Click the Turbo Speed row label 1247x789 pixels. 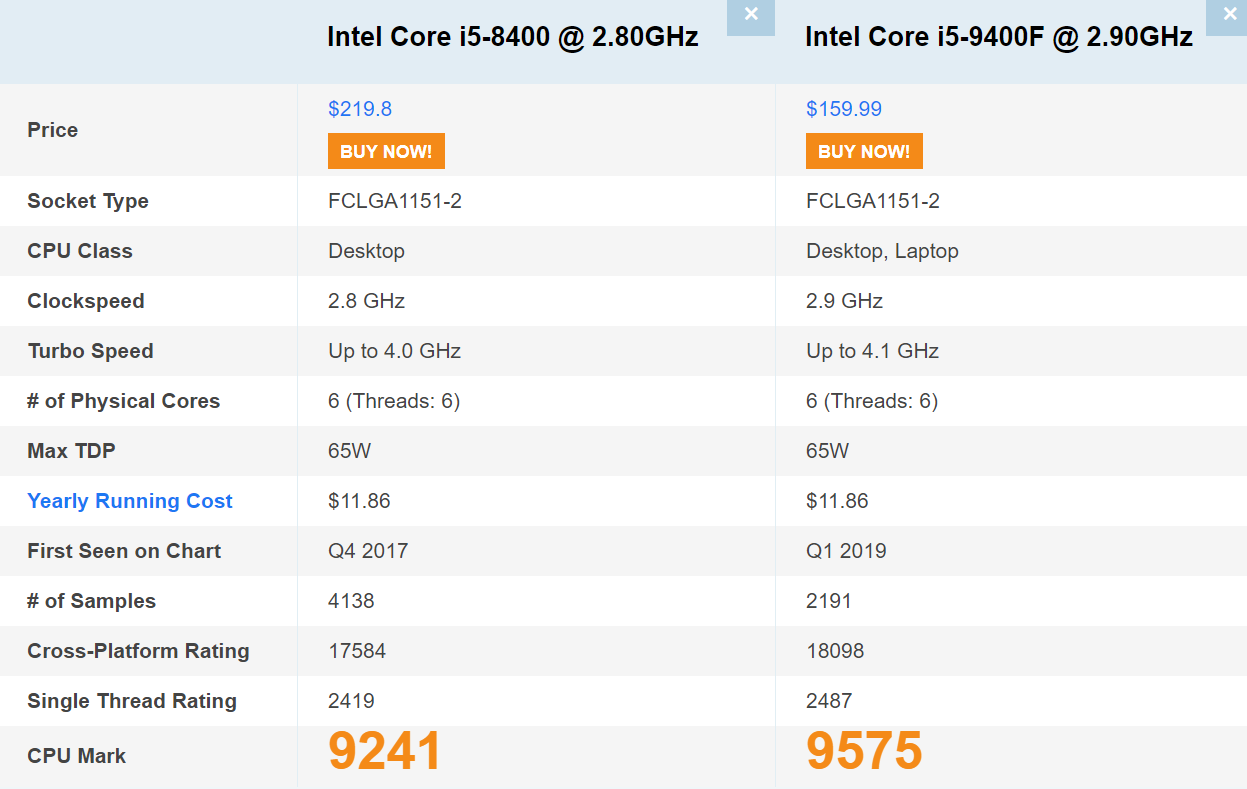[x=90, y=351]
